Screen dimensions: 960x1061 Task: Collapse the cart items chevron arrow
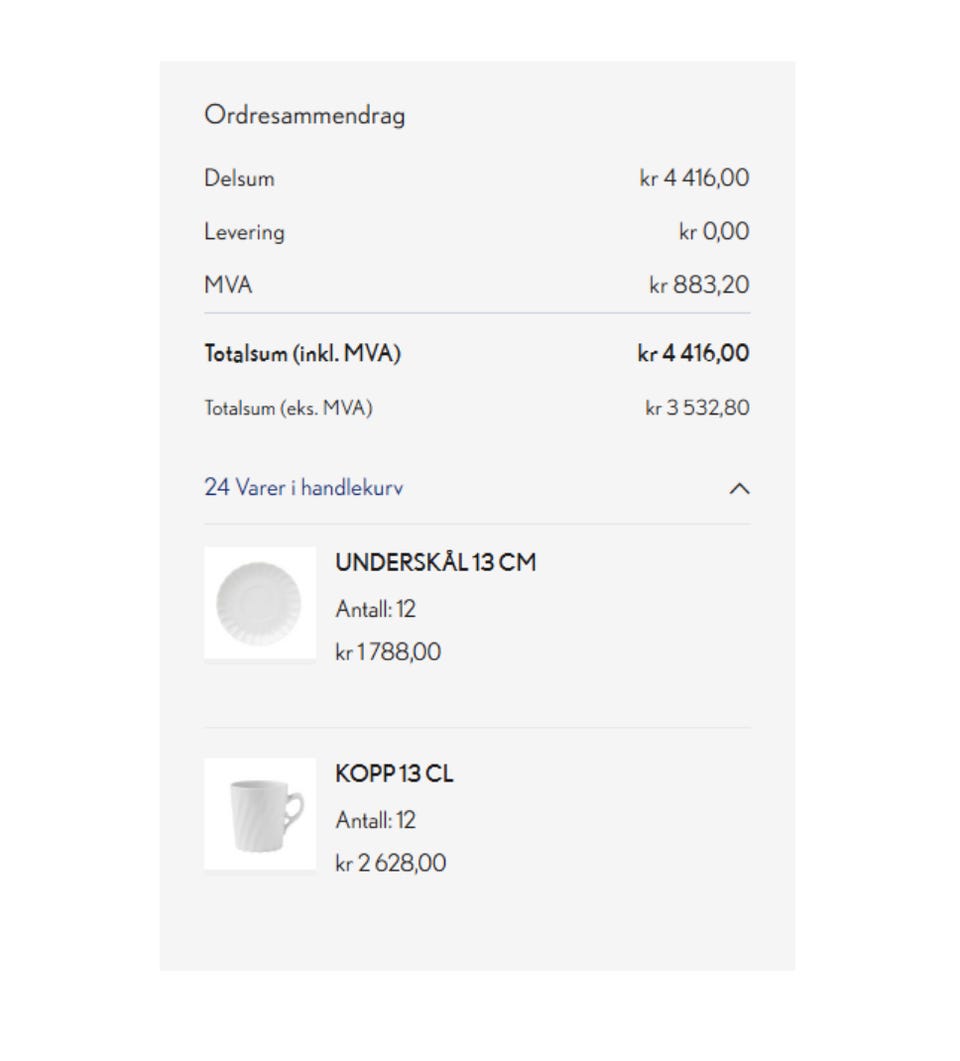tap(739, 488)
